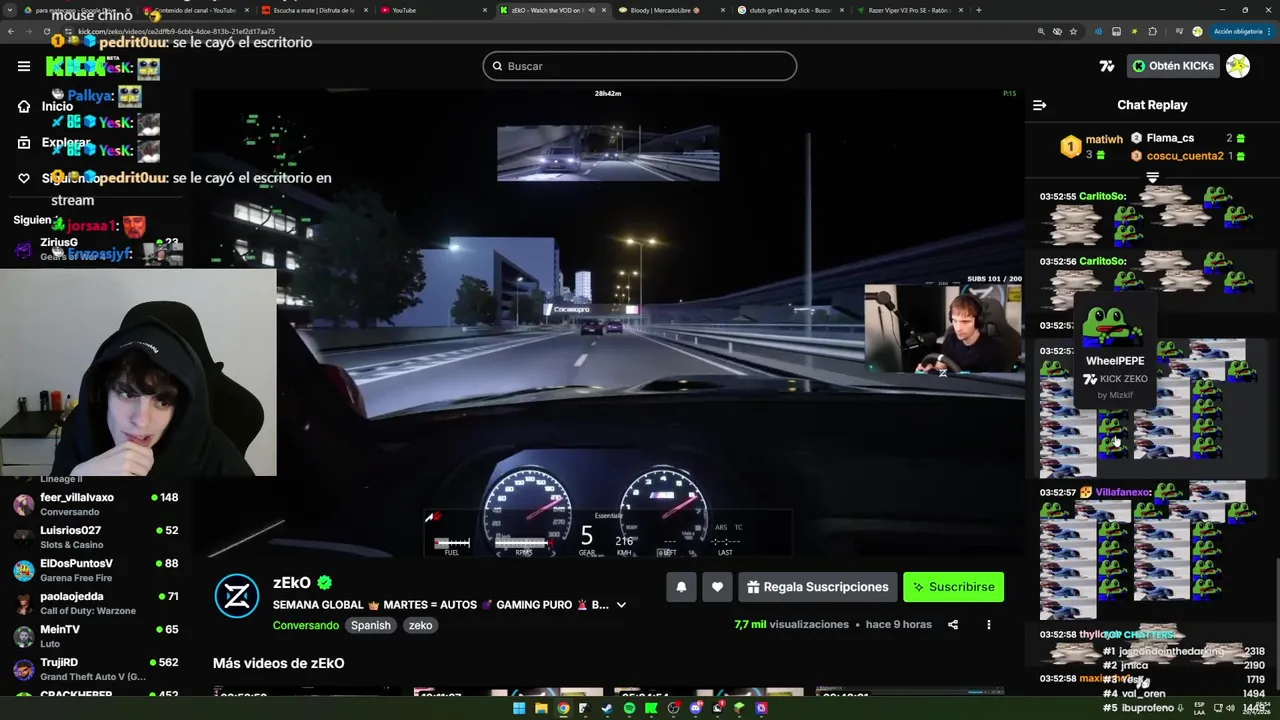Open the three-dot video options menu
Viewport: 1280px width, 720px height.
(989, 625)
